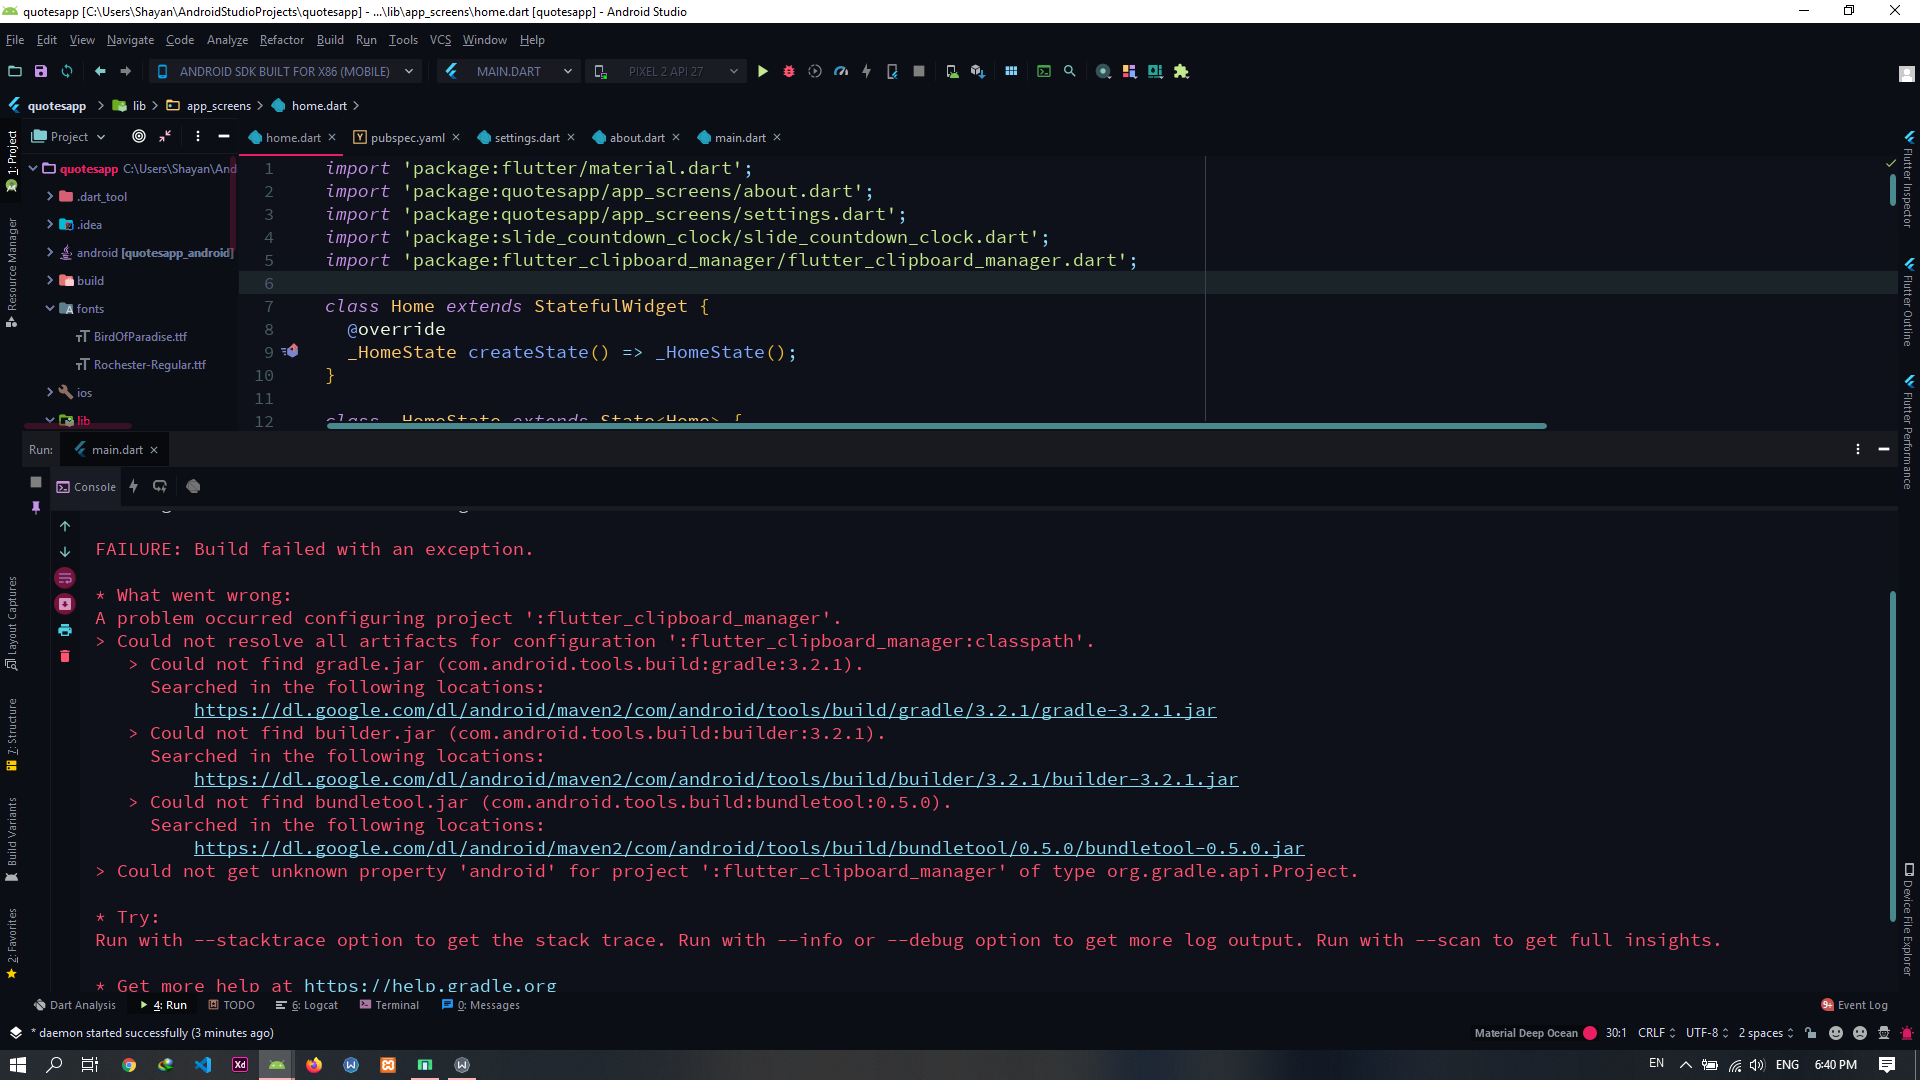This screenshot has width=1920, height=1080.
Task: Print console output with printer icon
Action: pos(65,631)
